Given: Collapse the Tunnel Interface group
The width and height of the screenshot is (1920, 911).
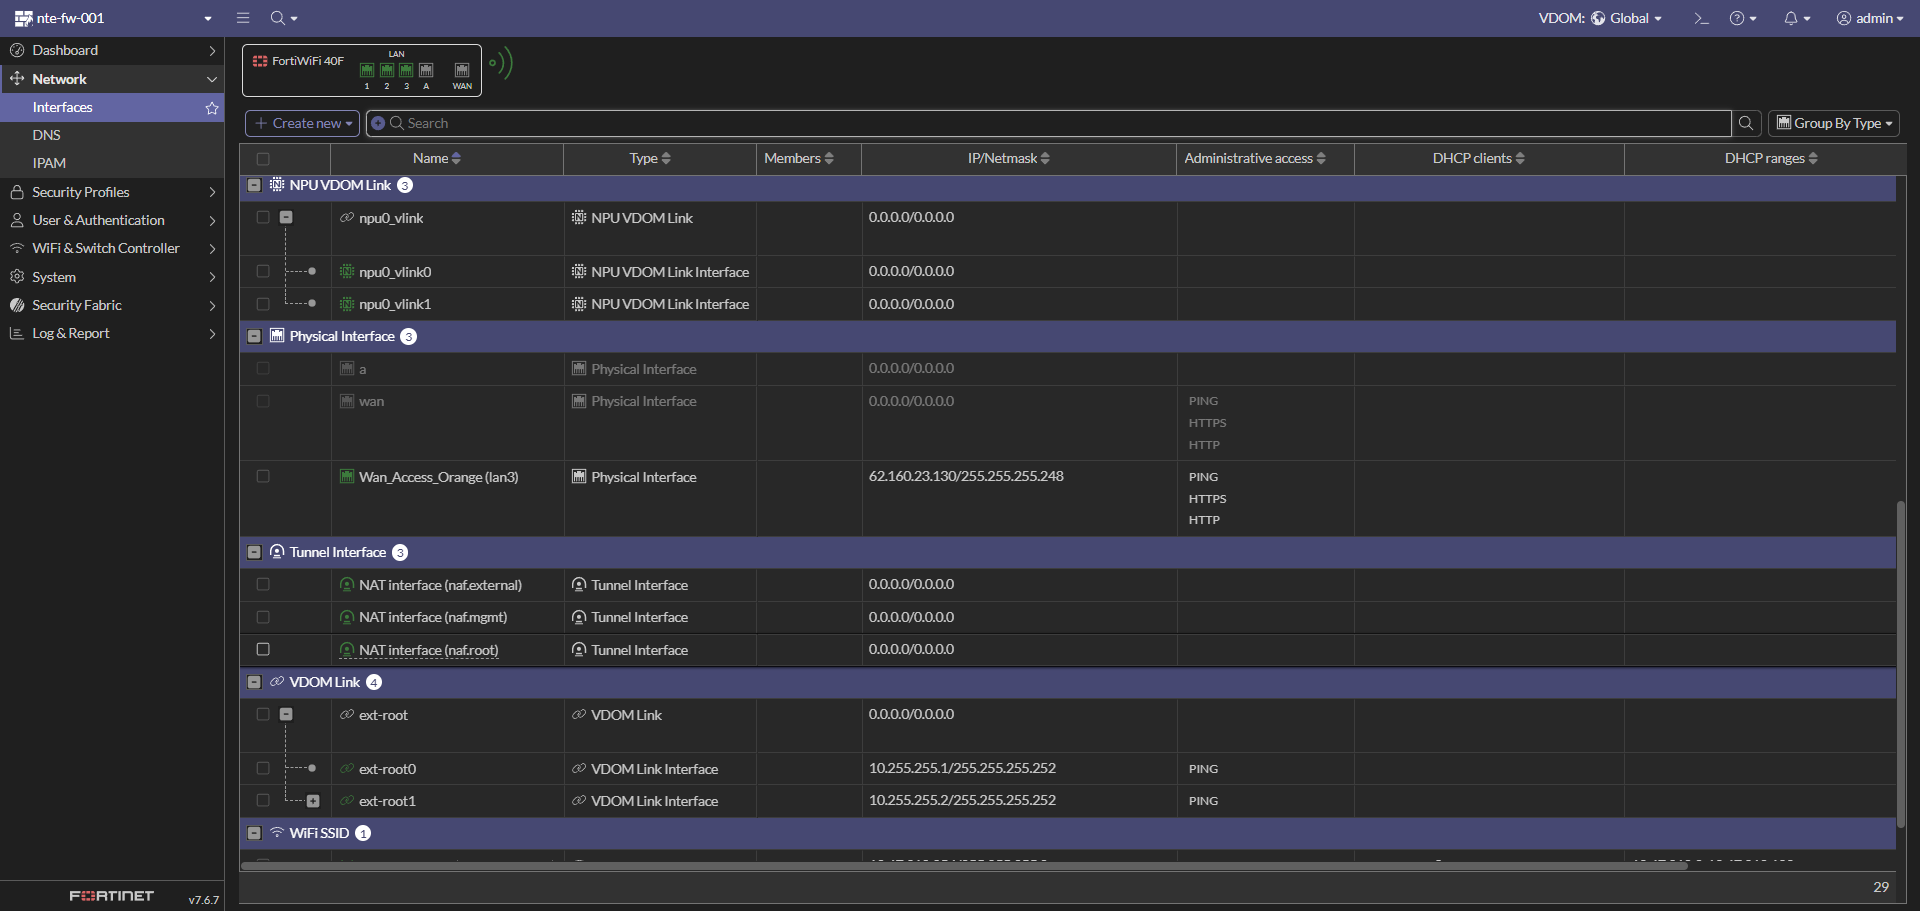Looking at the screenshot, I should point(254,552).
